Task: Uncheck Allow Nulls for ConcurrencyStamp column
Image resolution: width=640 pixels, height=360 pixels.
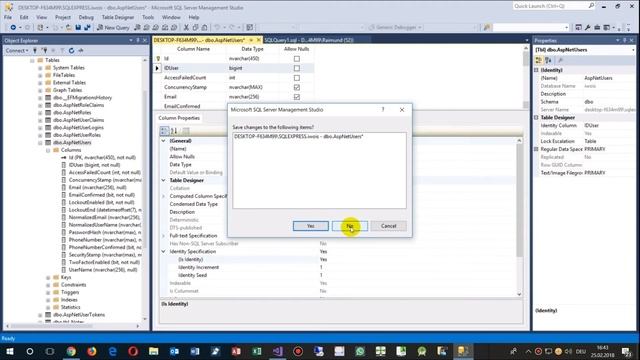Action: coord(297,87)
